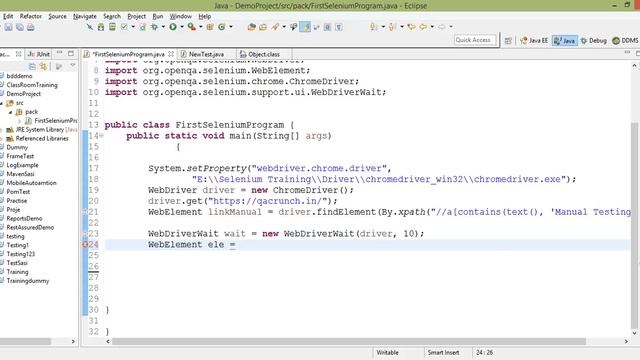Click the Print toolbar icon

pyautogui.click(x=31, y=27)
